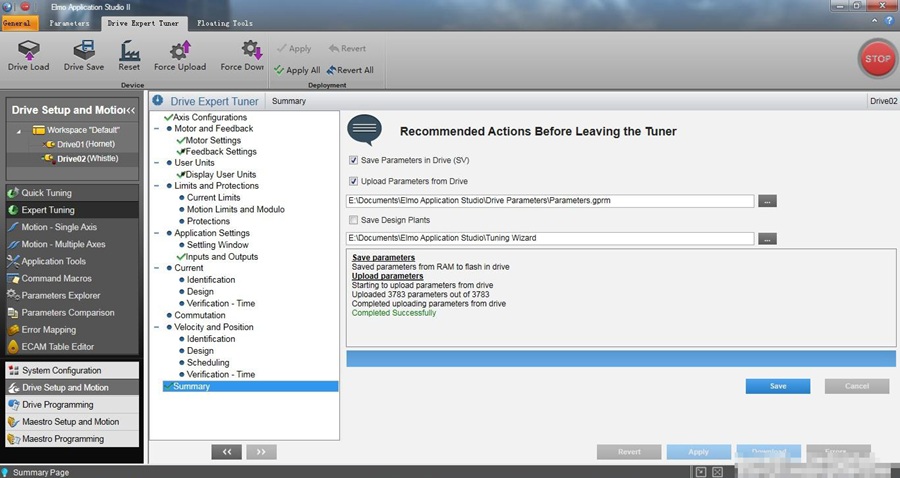This screenshot has width=900, height=478.
Task: Click the blue progress bar
Action: coord(620,358)
